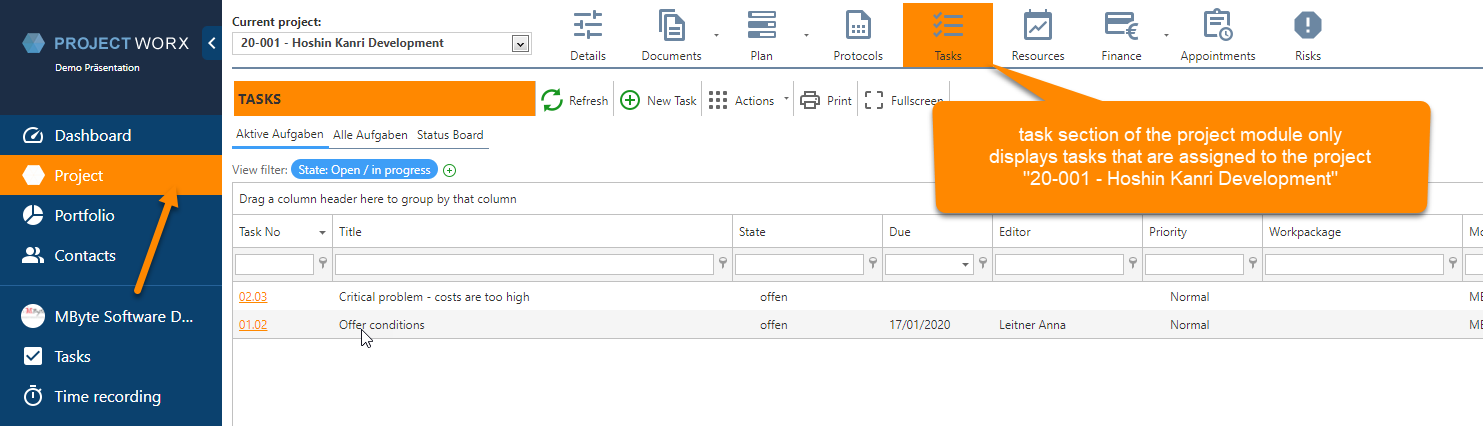
Task: Open the Protocols section icon
Action: (x=858, y=25)
